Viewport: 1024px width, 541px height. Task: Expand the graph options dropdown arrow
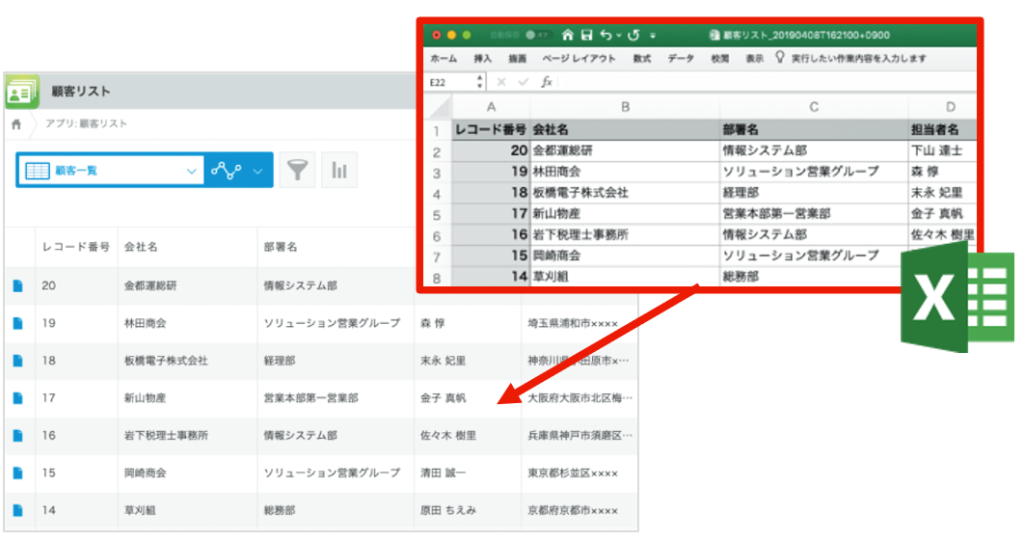(x=259, y=171)
